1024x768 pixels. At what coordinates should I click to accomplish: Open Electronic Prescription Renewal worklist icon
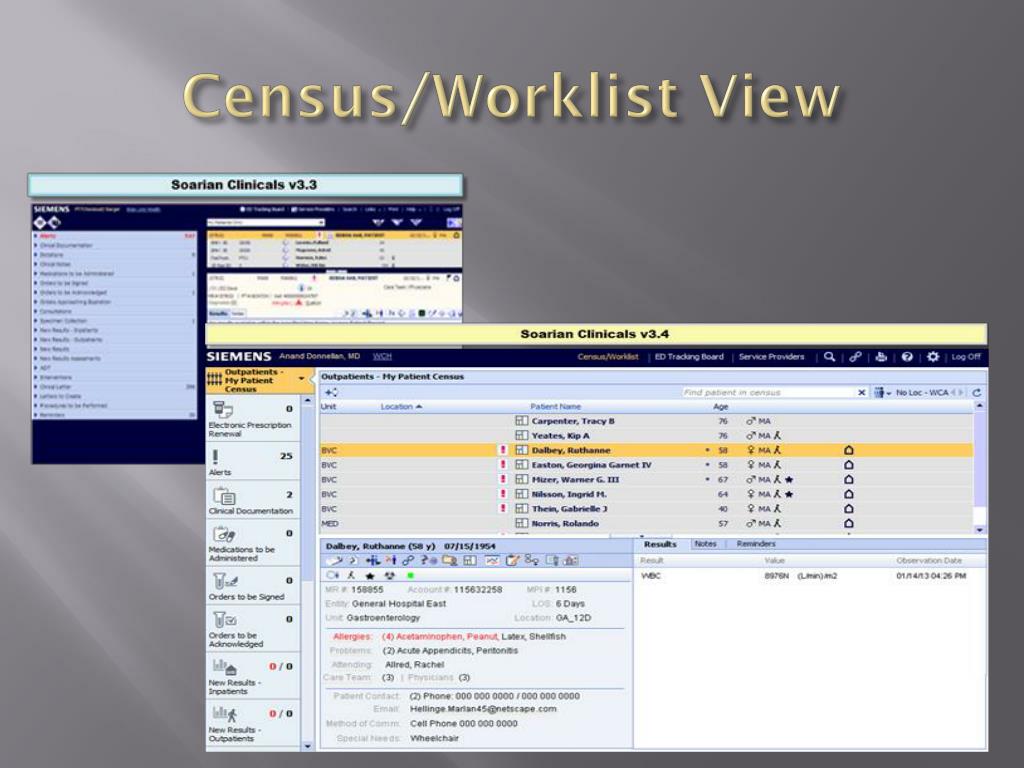coord(223,409)
